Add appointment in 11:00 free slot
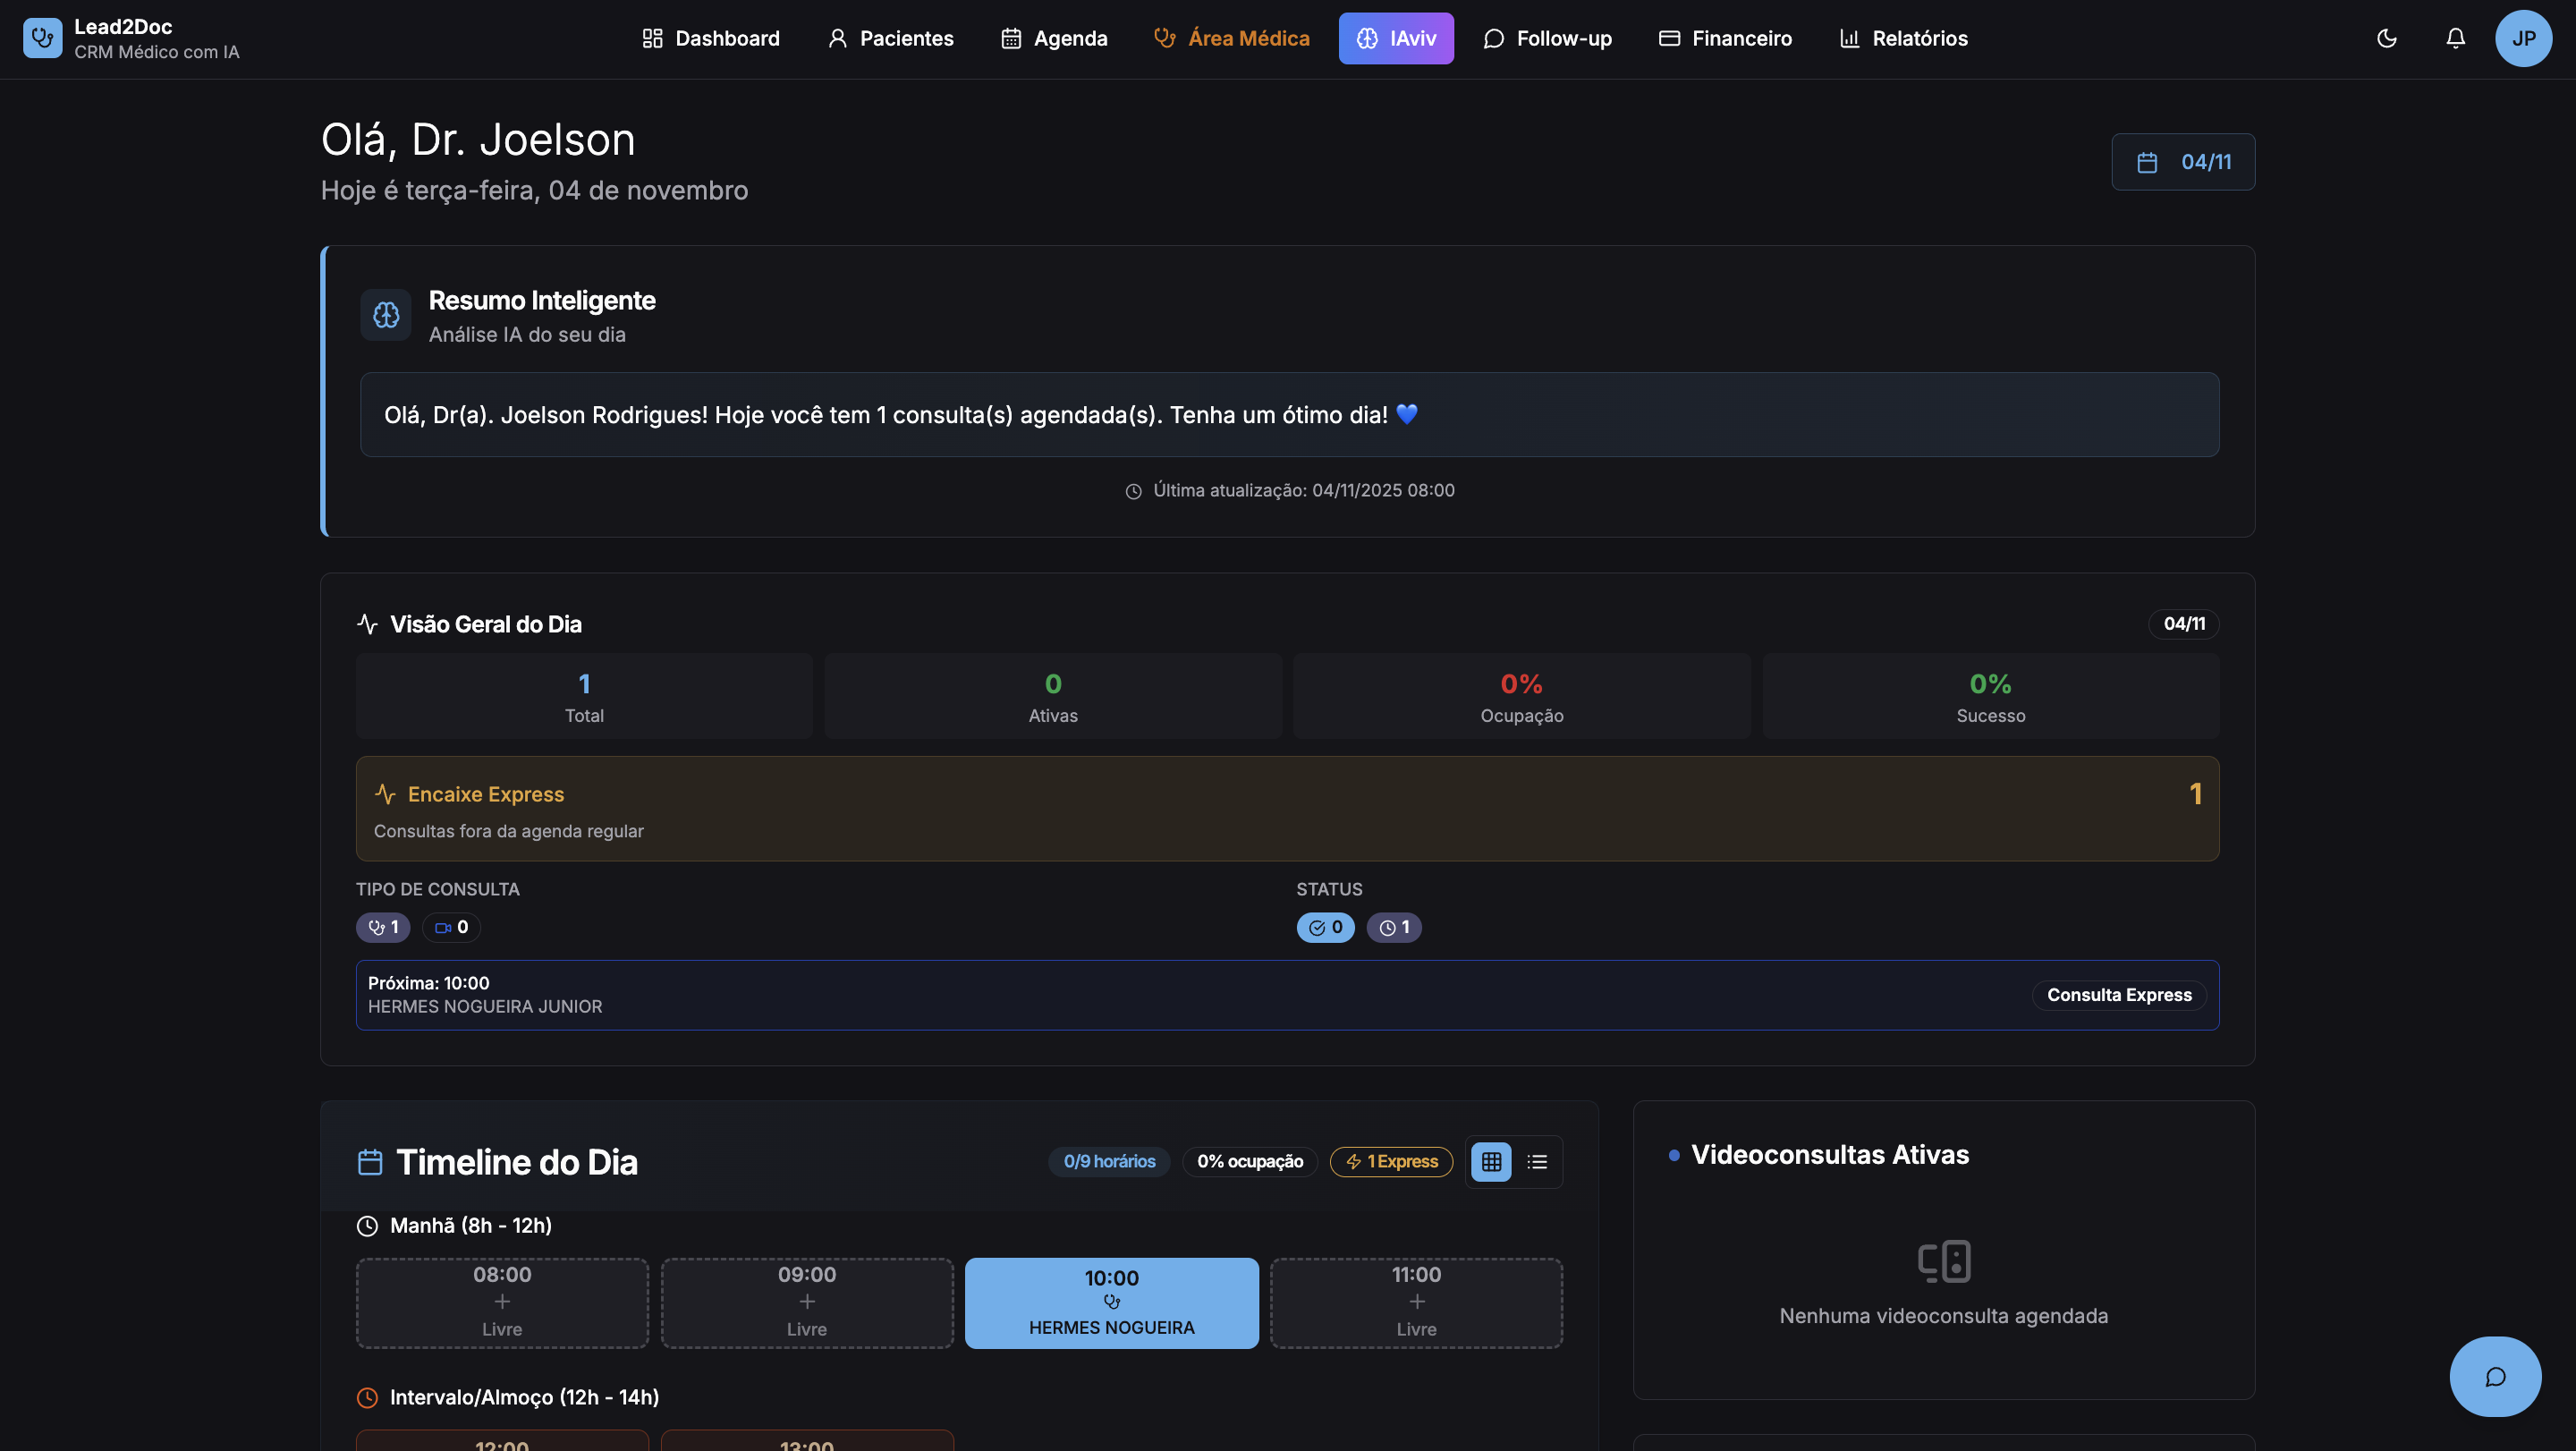This screenshot has width=2576, height=1451. 1415,1302
